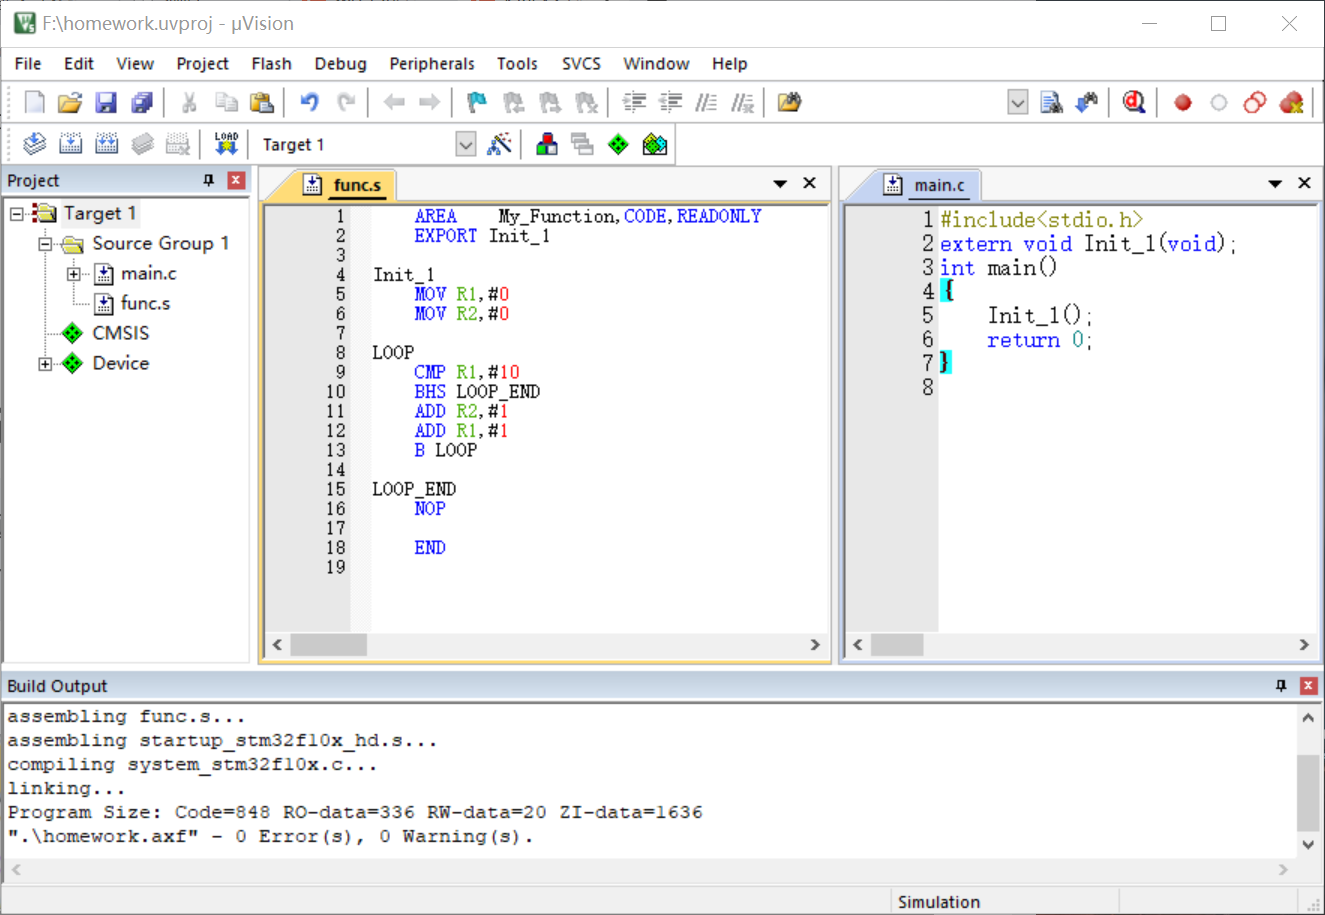
Task: Click Build Output vertical scrollbar thumb
Action: 1308,793
